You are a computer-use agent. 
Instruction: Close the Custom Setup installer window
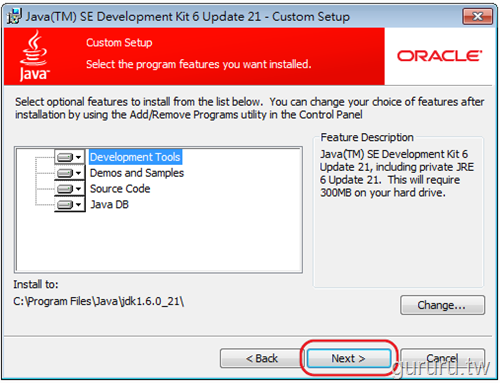(477, 16)
